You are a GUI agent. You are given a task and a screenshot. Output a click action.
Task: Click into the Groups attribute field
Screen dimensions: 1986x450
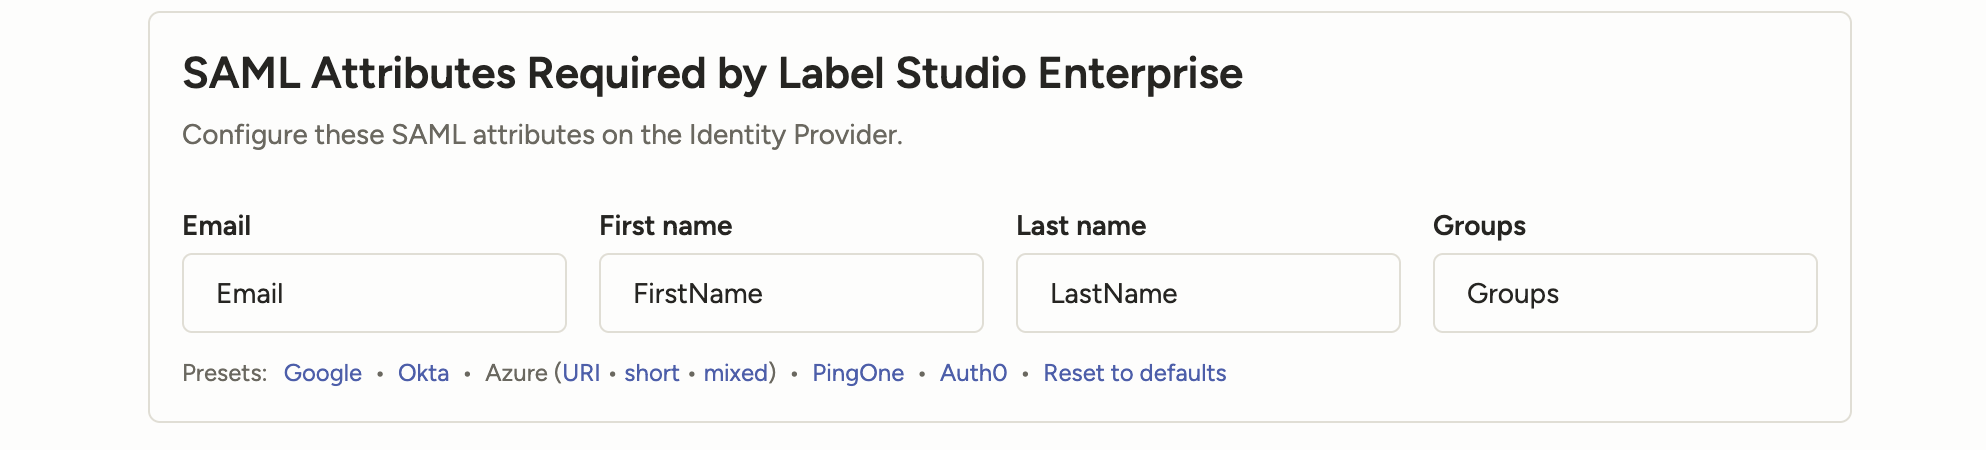[1624, 293]
